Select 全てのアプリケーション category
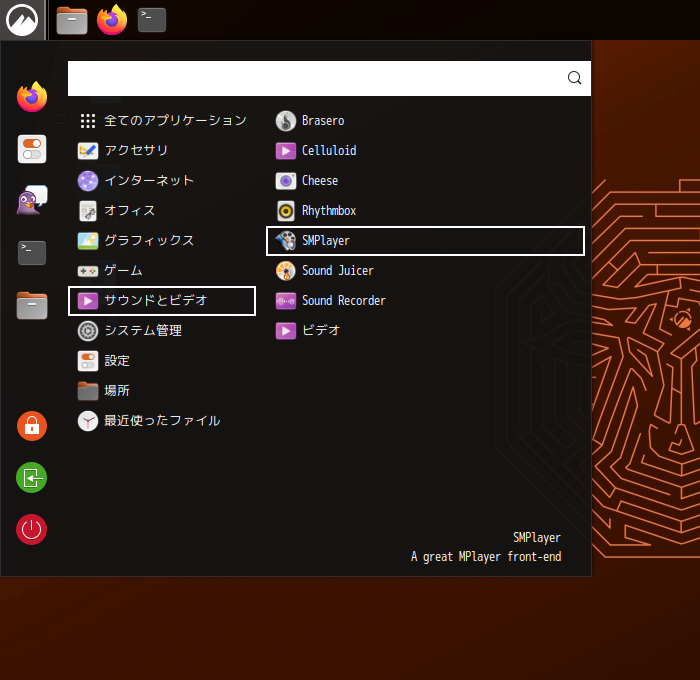This screenshot has width=700, height=680. coord(162,121)
